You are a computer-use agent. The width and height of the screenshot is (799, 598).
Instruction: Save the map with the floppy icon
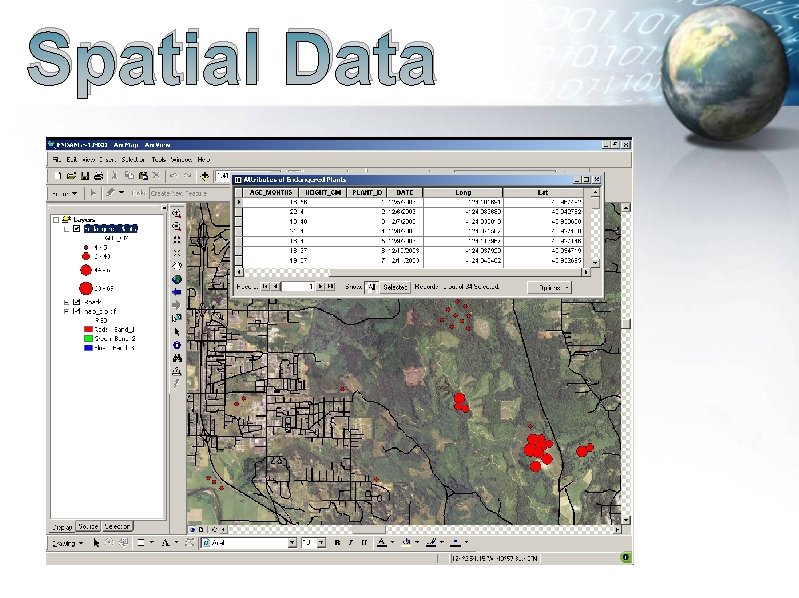coord(85,176)
